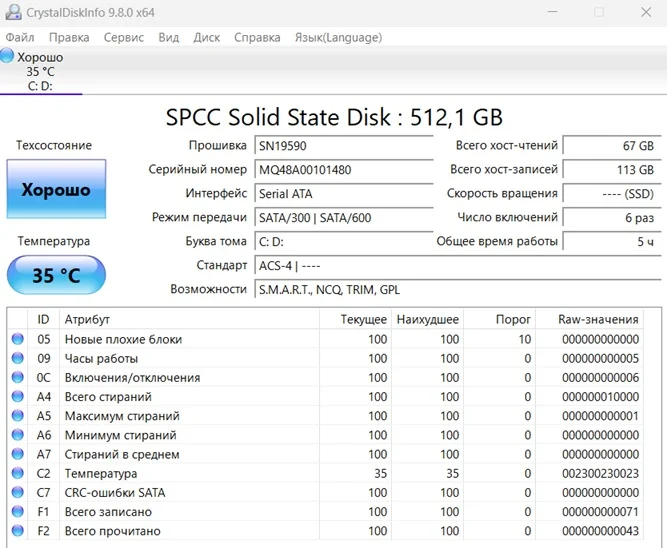Click the CrystalDiskInfo app icon in title bar
667x548 pixels.
(x=14, y=12)
